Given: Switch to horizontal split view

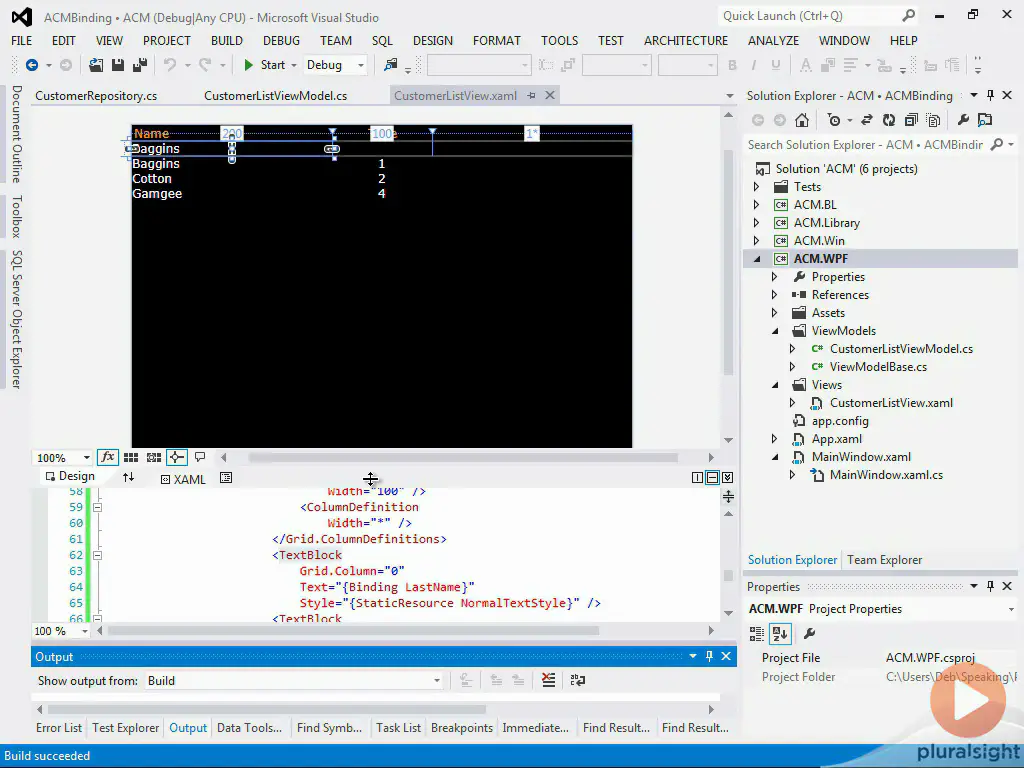Looking at the screenshot, I should click(x=712, y=478).
